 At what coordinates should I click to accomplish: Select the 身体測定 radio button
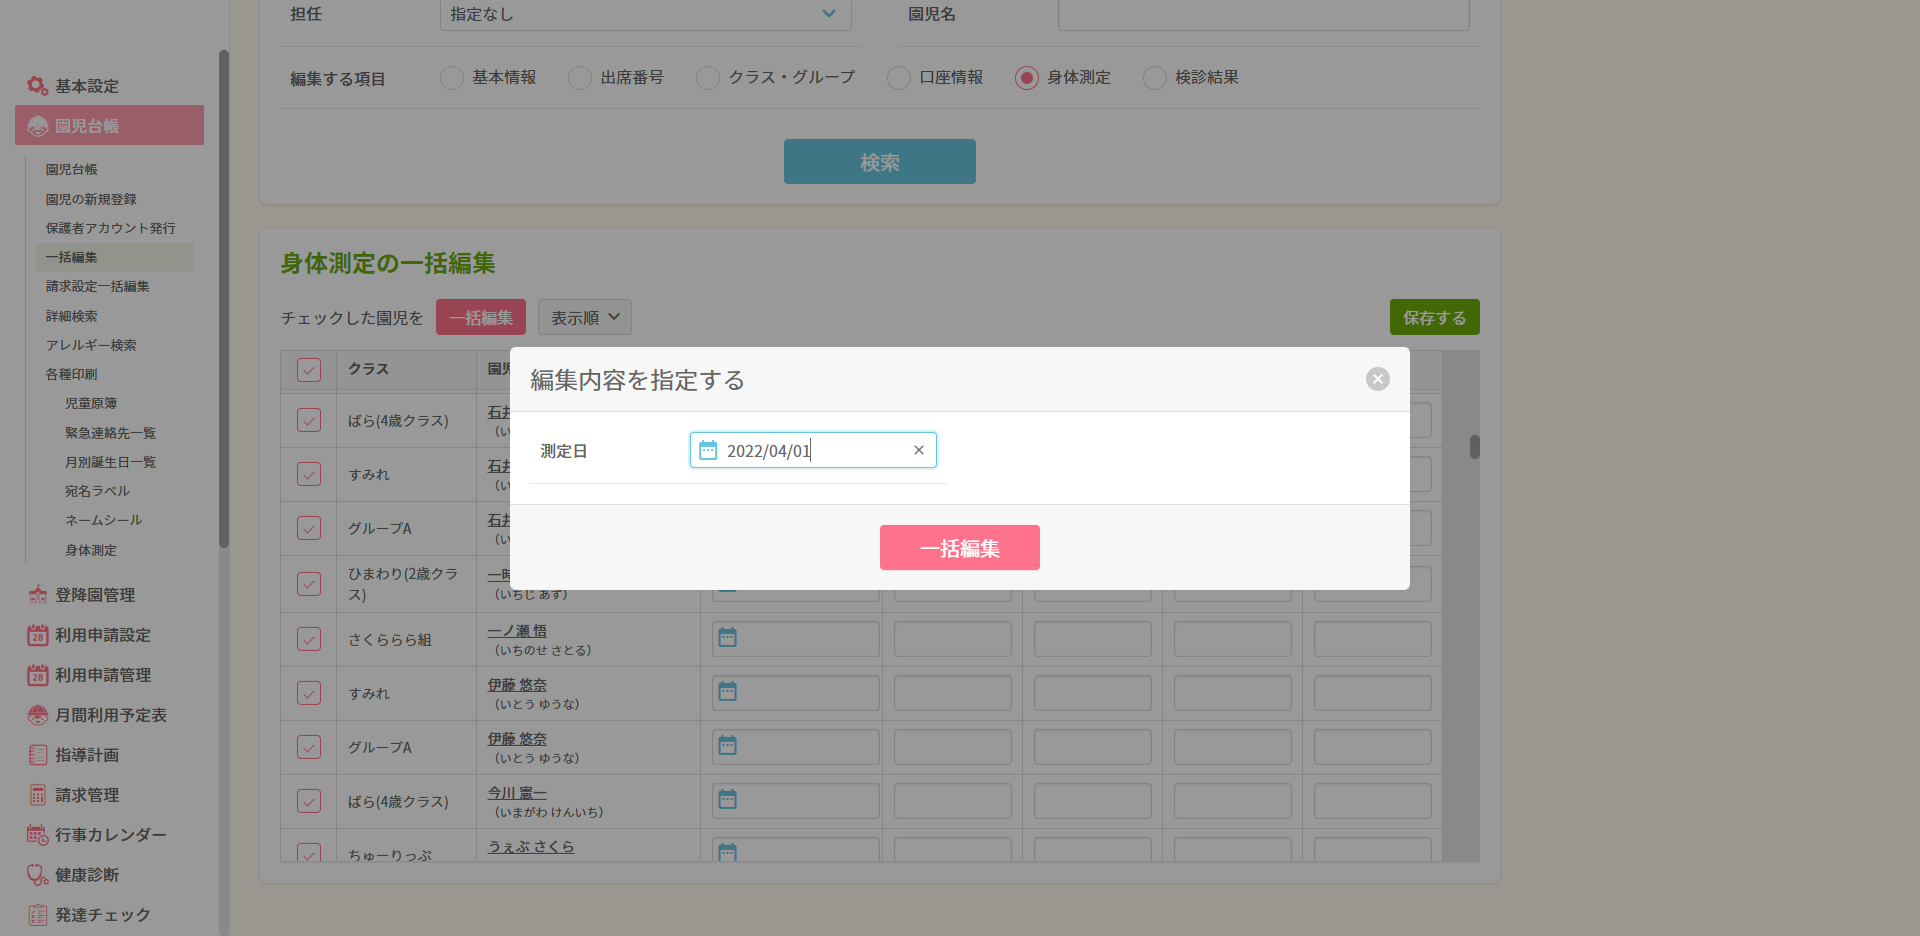pos(1027,78)
